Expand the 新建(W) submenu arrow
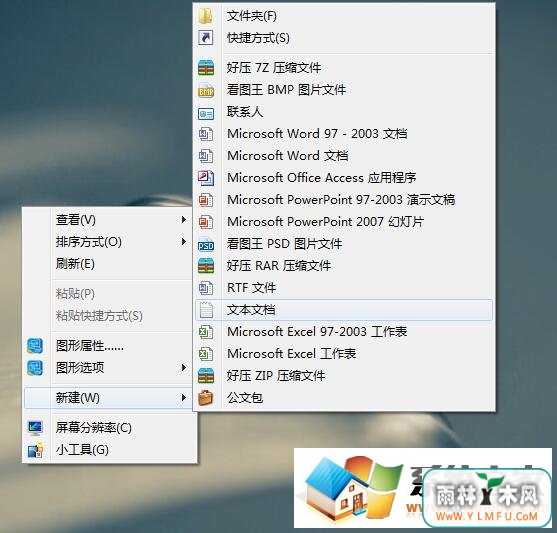This screenshot has height=533, width=557. point(183,398)
